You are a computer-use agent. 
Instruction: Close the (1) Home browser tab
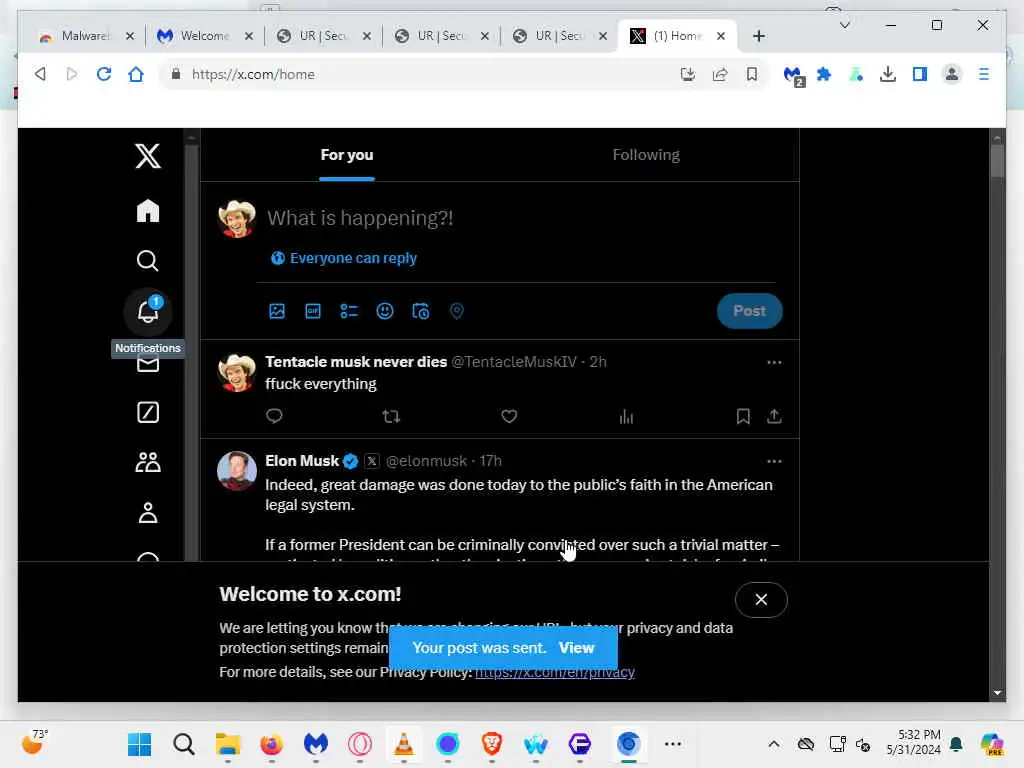[x=721, y=36]
